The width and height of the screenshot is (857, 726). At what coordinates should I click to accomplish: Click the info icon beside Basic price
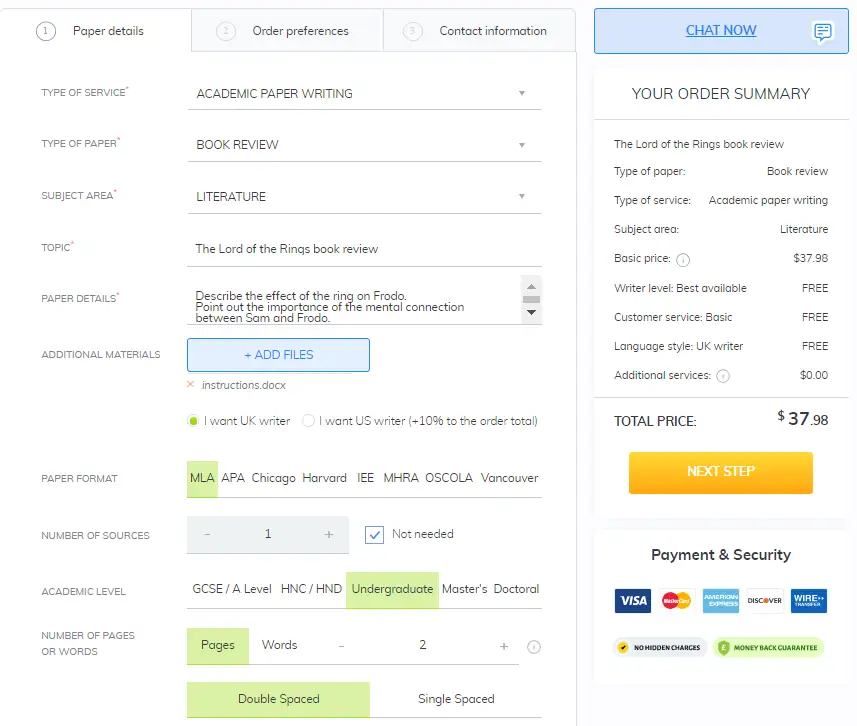pos(682,259)
